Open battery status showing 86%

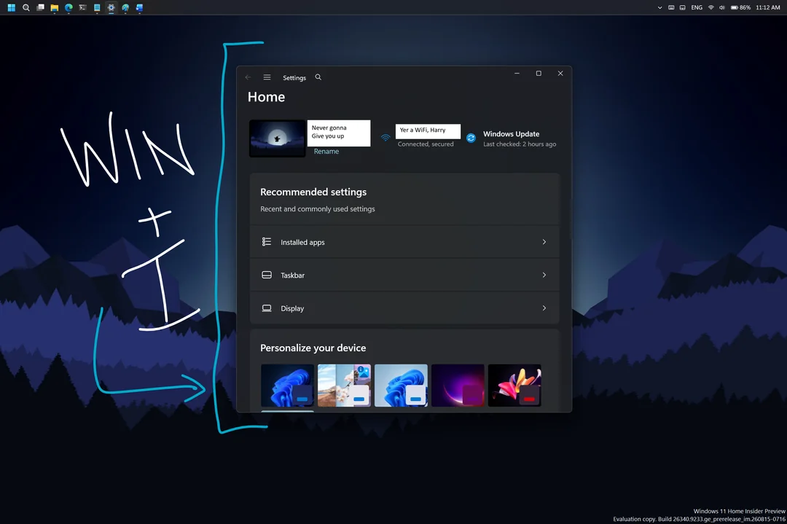click(741, 8)
